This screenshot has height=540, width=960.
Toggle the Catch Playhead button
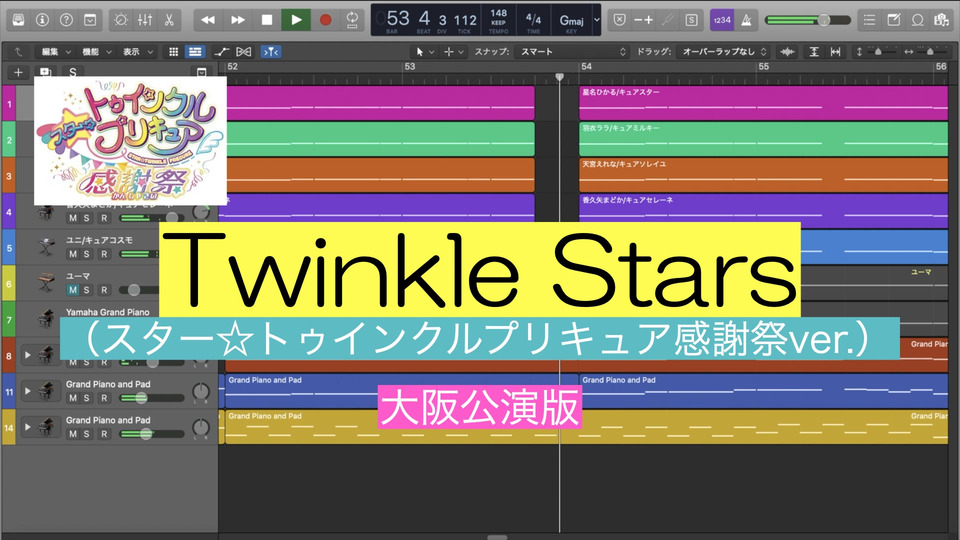(271, 52)
